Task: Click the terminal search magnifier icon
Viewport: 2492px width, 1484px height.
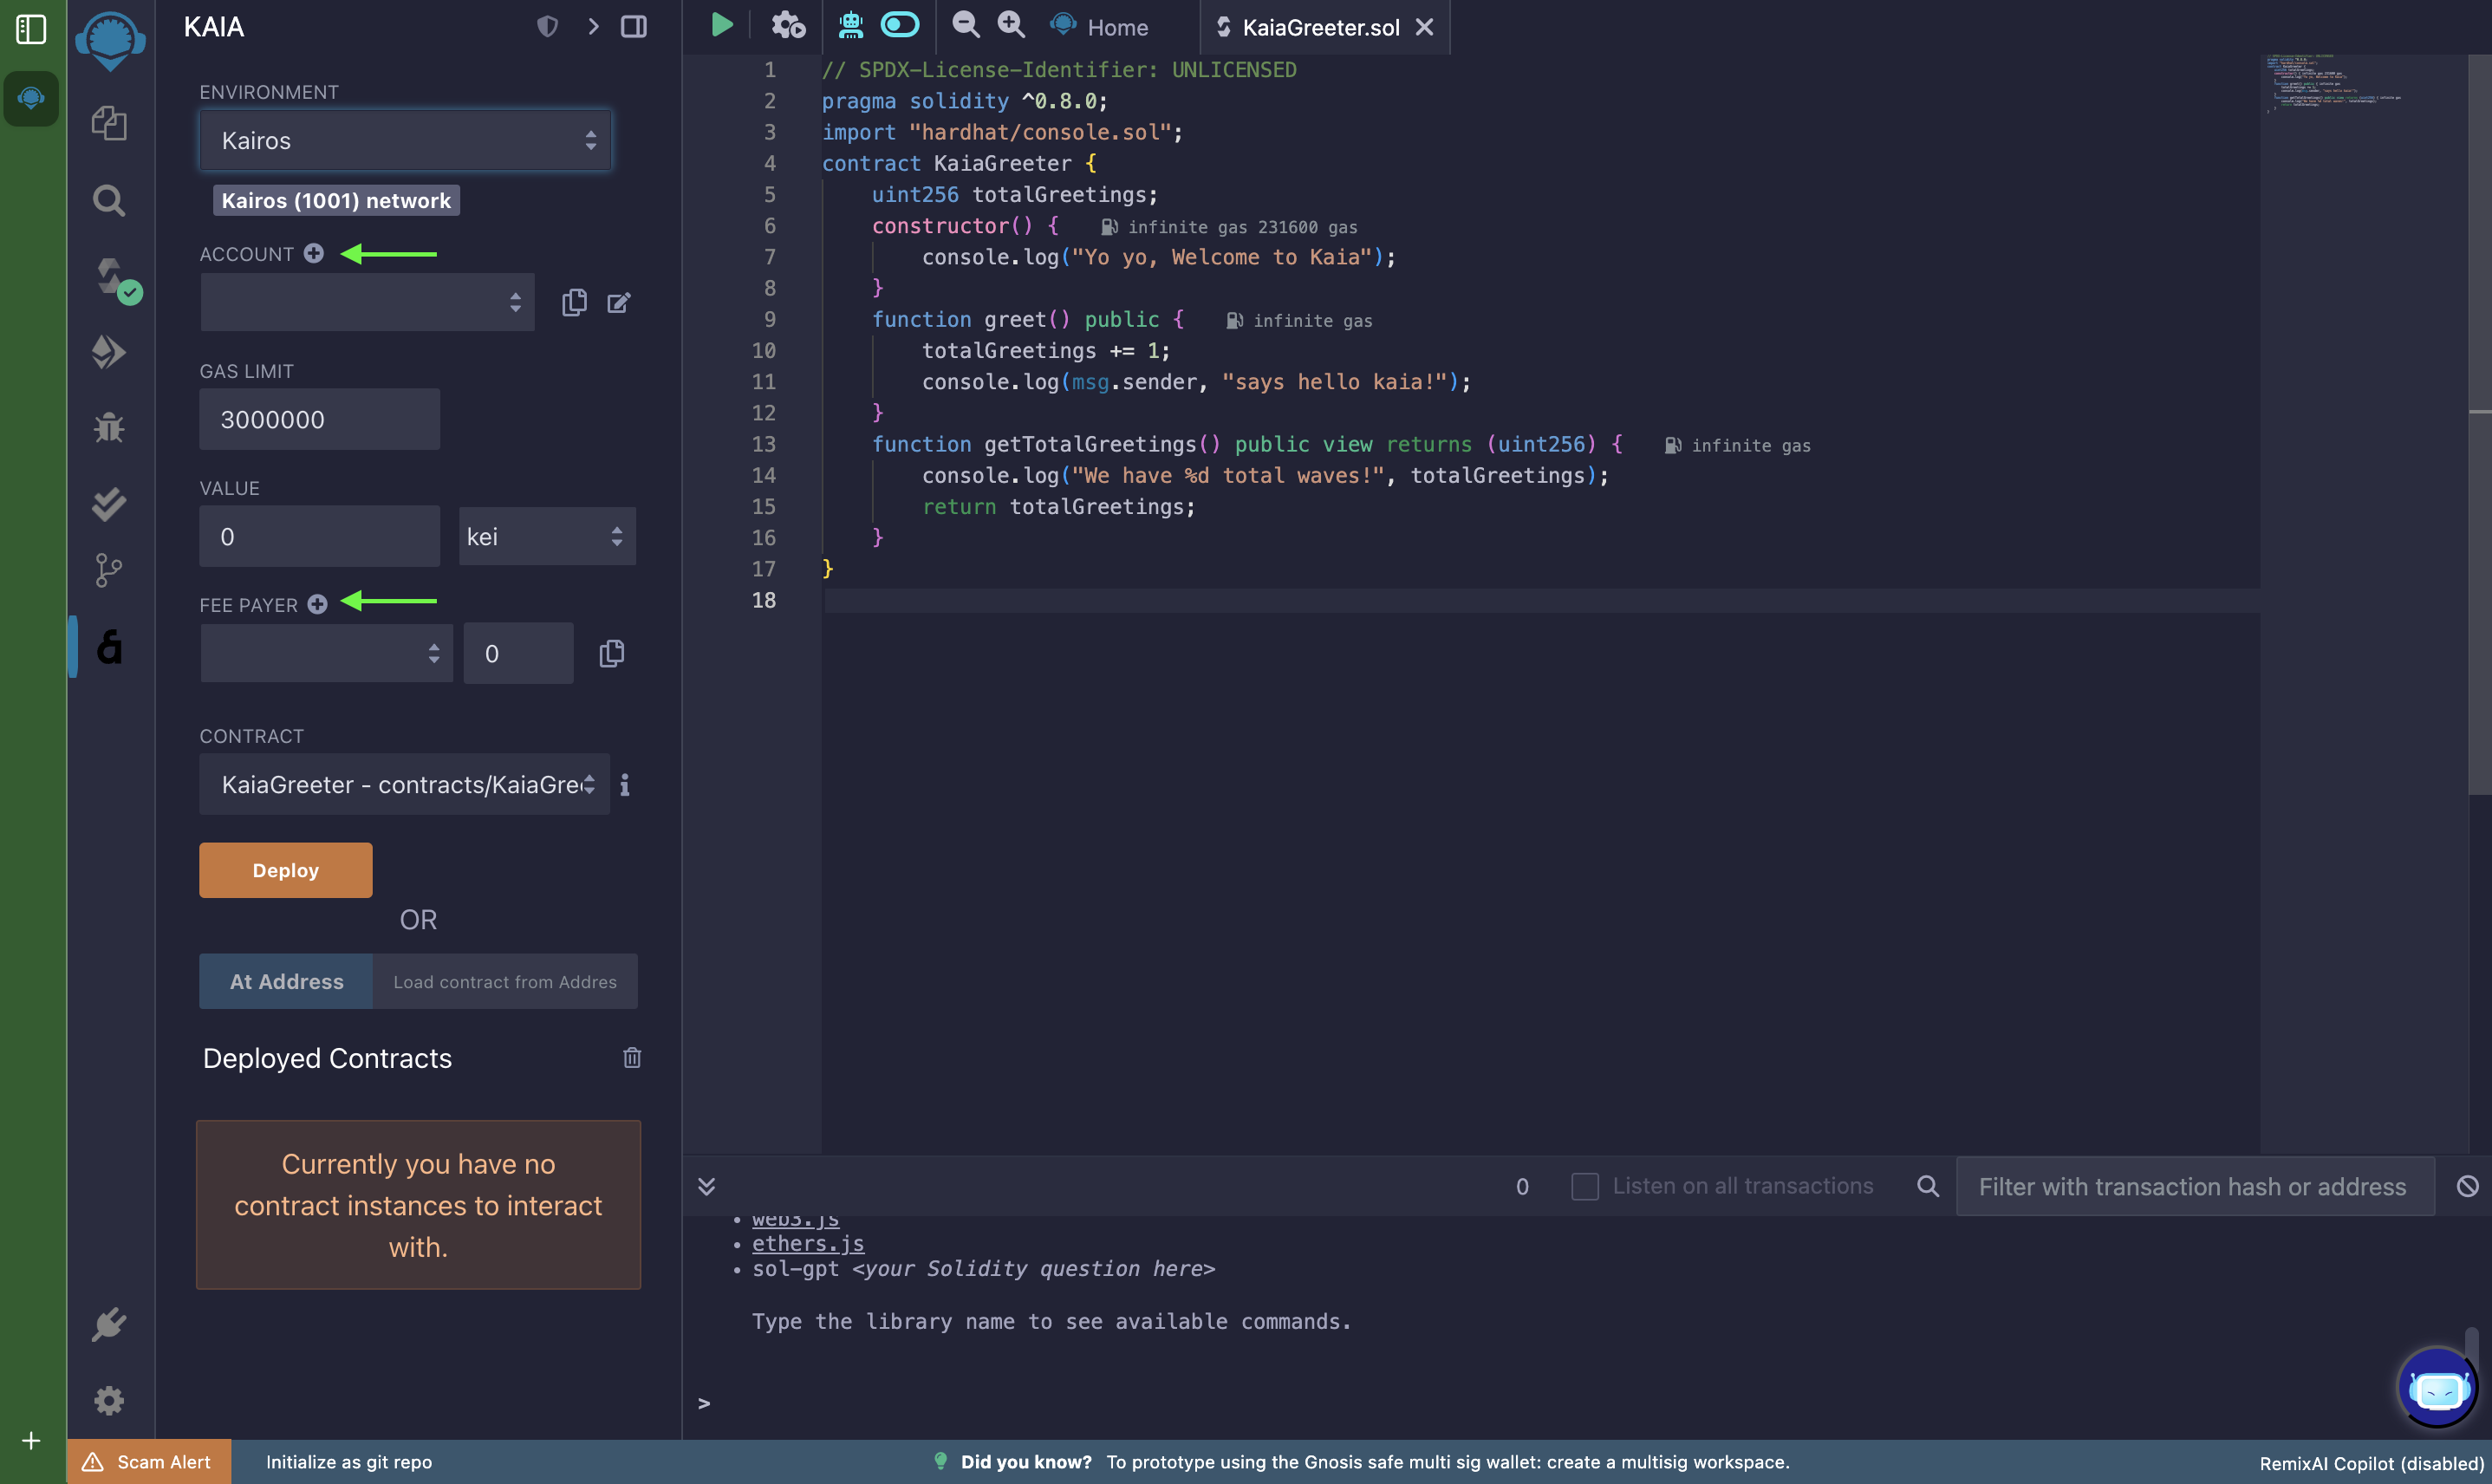Action: tap(1928, 1186)
